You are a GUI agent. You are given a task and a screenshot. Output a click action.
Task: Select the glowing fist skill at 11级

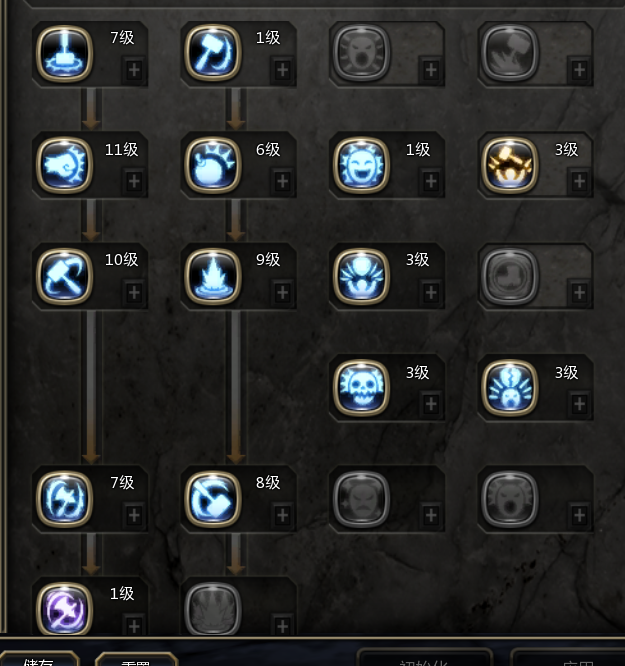click(65, 165)
